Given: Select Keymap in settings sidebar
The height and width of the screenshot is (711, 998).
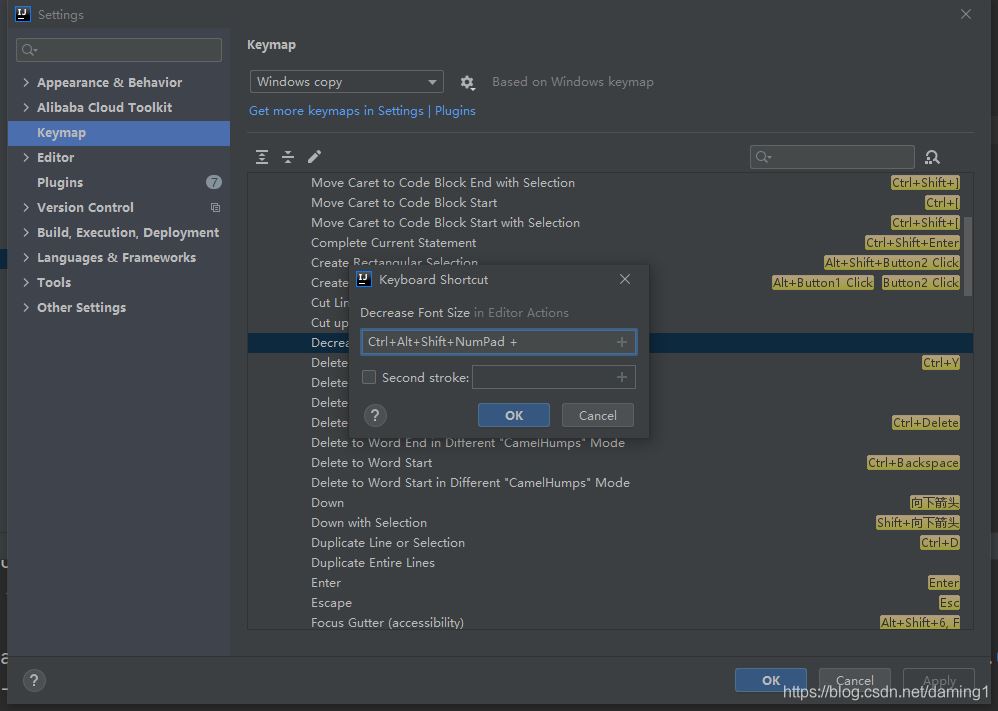Looking at the screenshot, I should coord(61,132).
